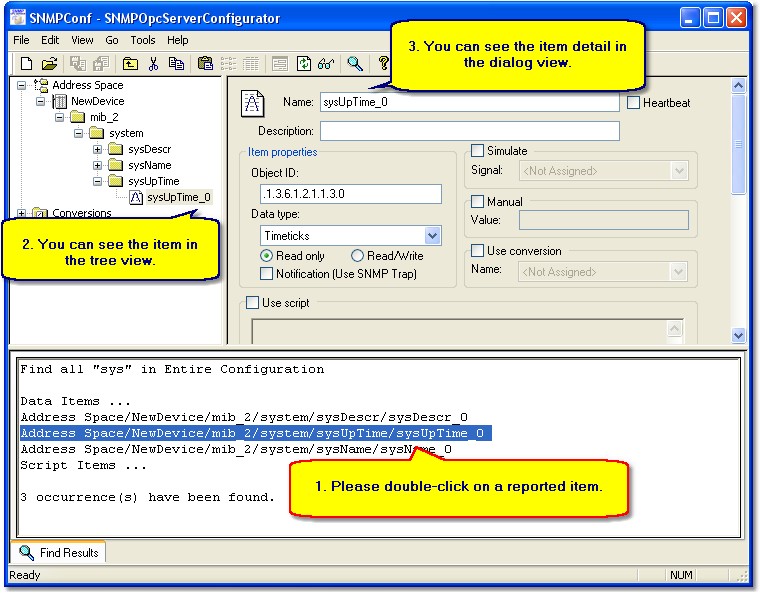The height and width of the screenshot is (594, 760).
Task: Collapse the system folder node
Action: (x=78, y=134)
